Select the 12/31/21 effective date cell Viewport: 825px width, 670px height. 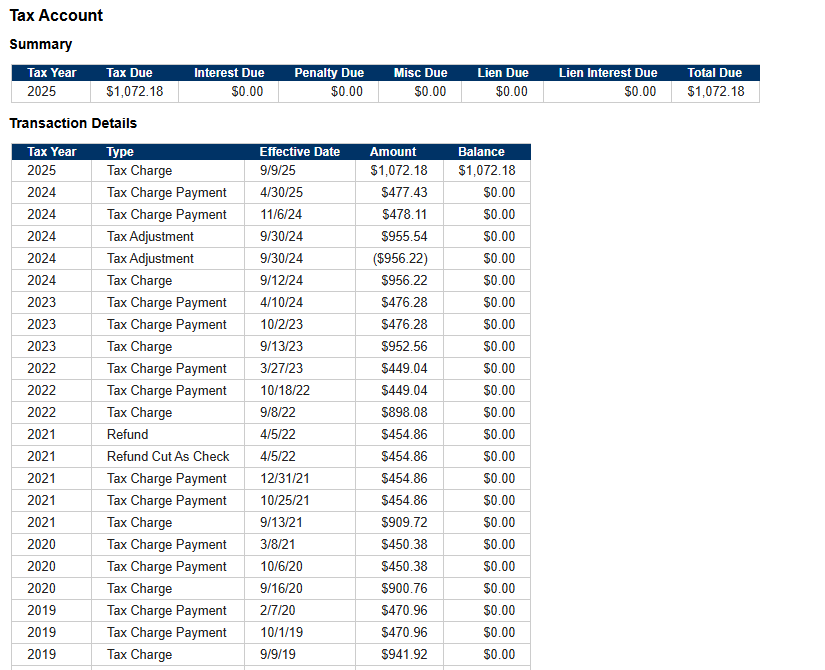pos(284,479)
